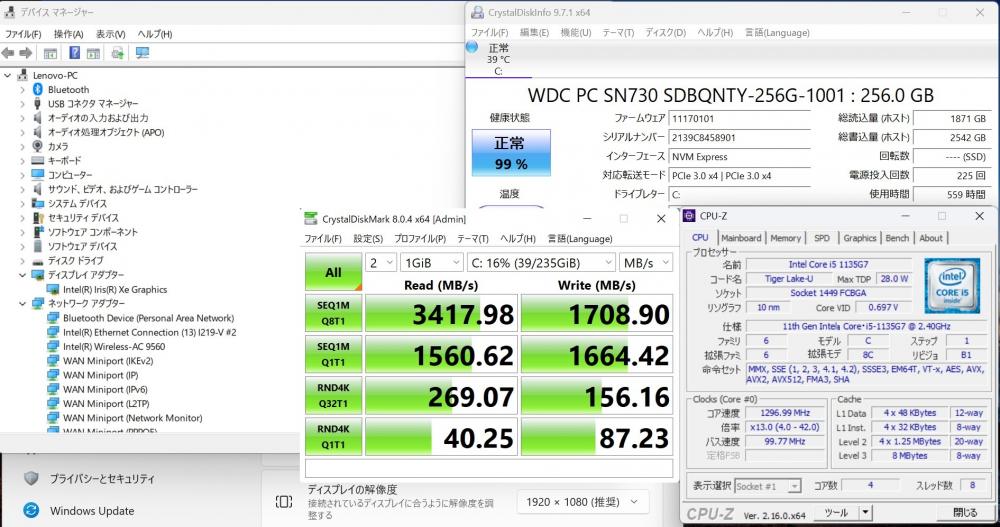Click the back arrow in Device Manager toolbar
Screen dimensions: 1000x527
point(8,53)
